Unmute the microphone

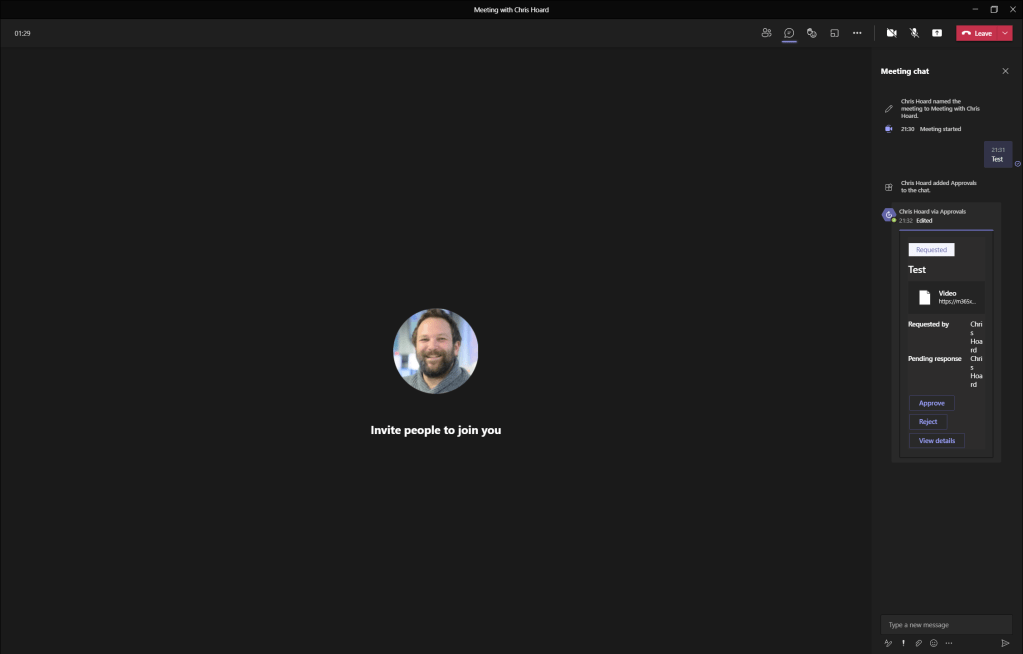click(914, 33)
